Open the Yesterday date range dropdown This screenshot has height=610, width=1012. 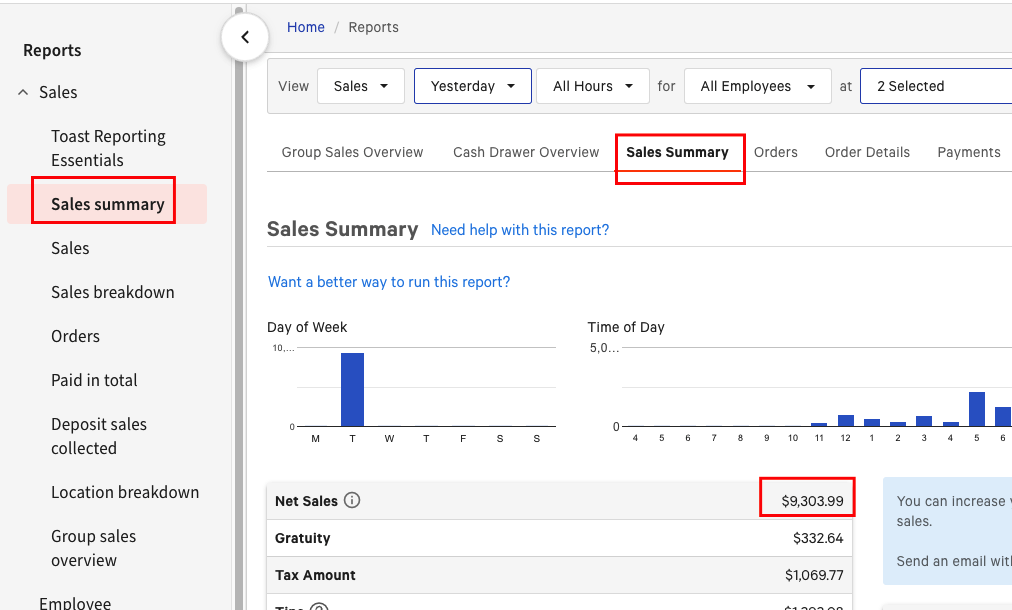[472, 86]
